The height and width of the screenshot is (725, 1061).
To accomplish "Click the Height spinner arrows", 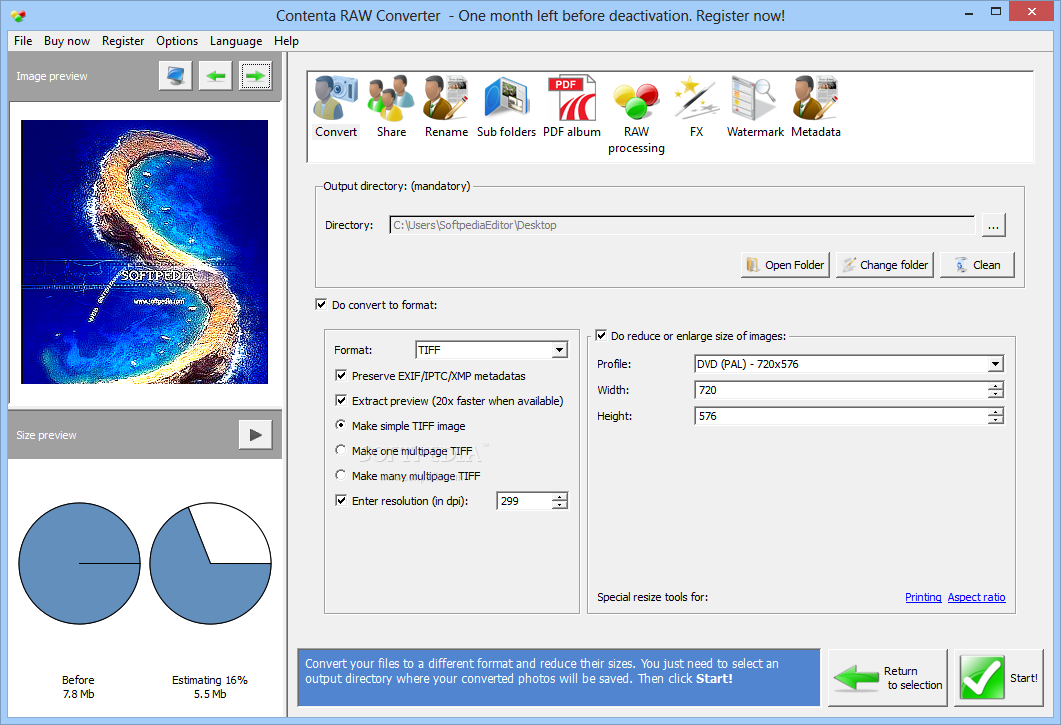I will [995, 416].
